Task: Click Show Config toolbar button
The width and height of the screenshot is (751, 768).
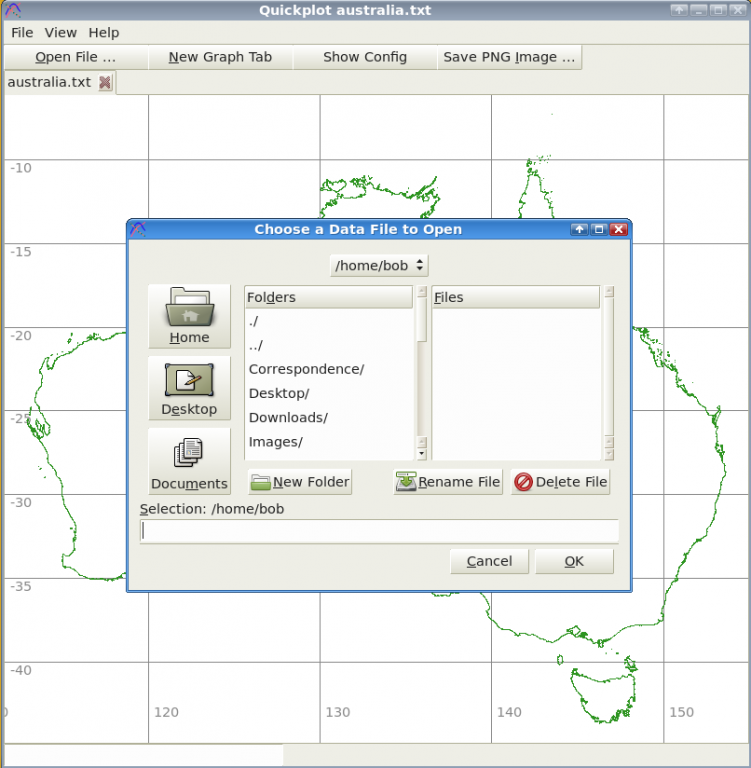Action: [365, 57]
